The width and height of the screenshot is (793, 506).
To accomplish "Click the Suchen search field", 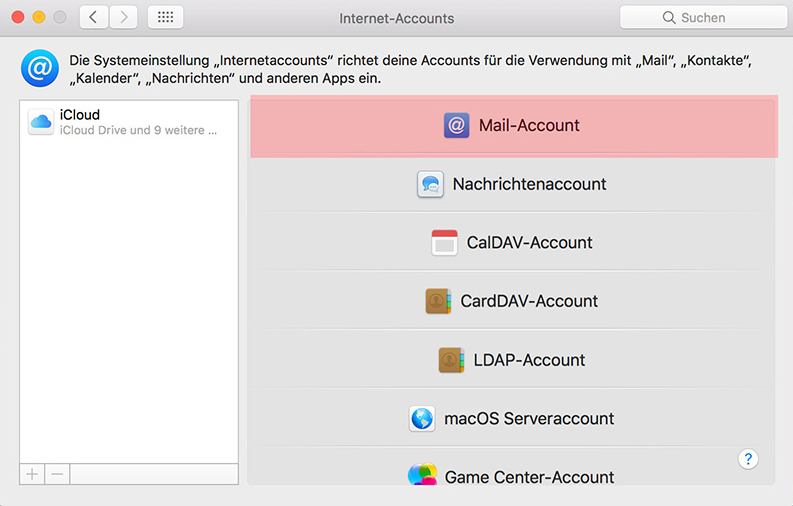I will click(703, 18).
